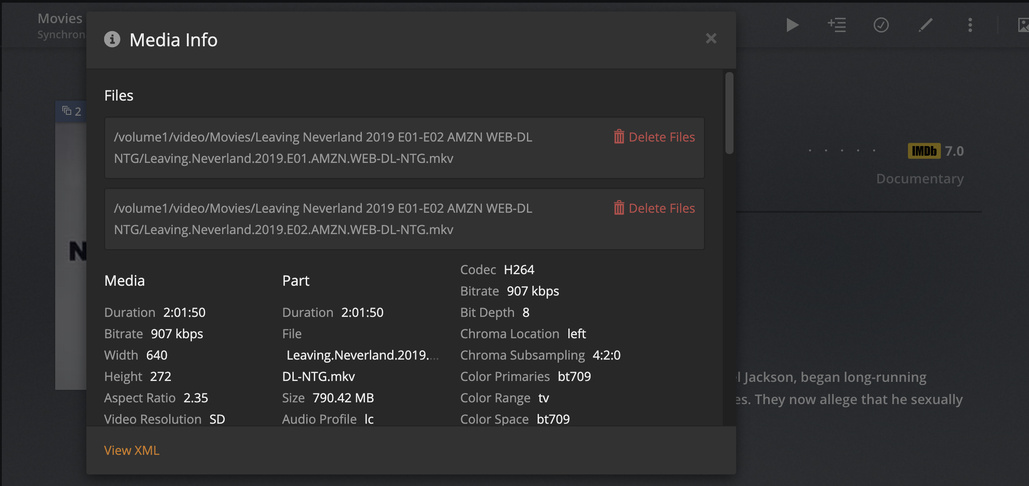Click the artwork image icon at far right
The width and height of the screenshot is (1029, 486).
tap(1022, 25)
